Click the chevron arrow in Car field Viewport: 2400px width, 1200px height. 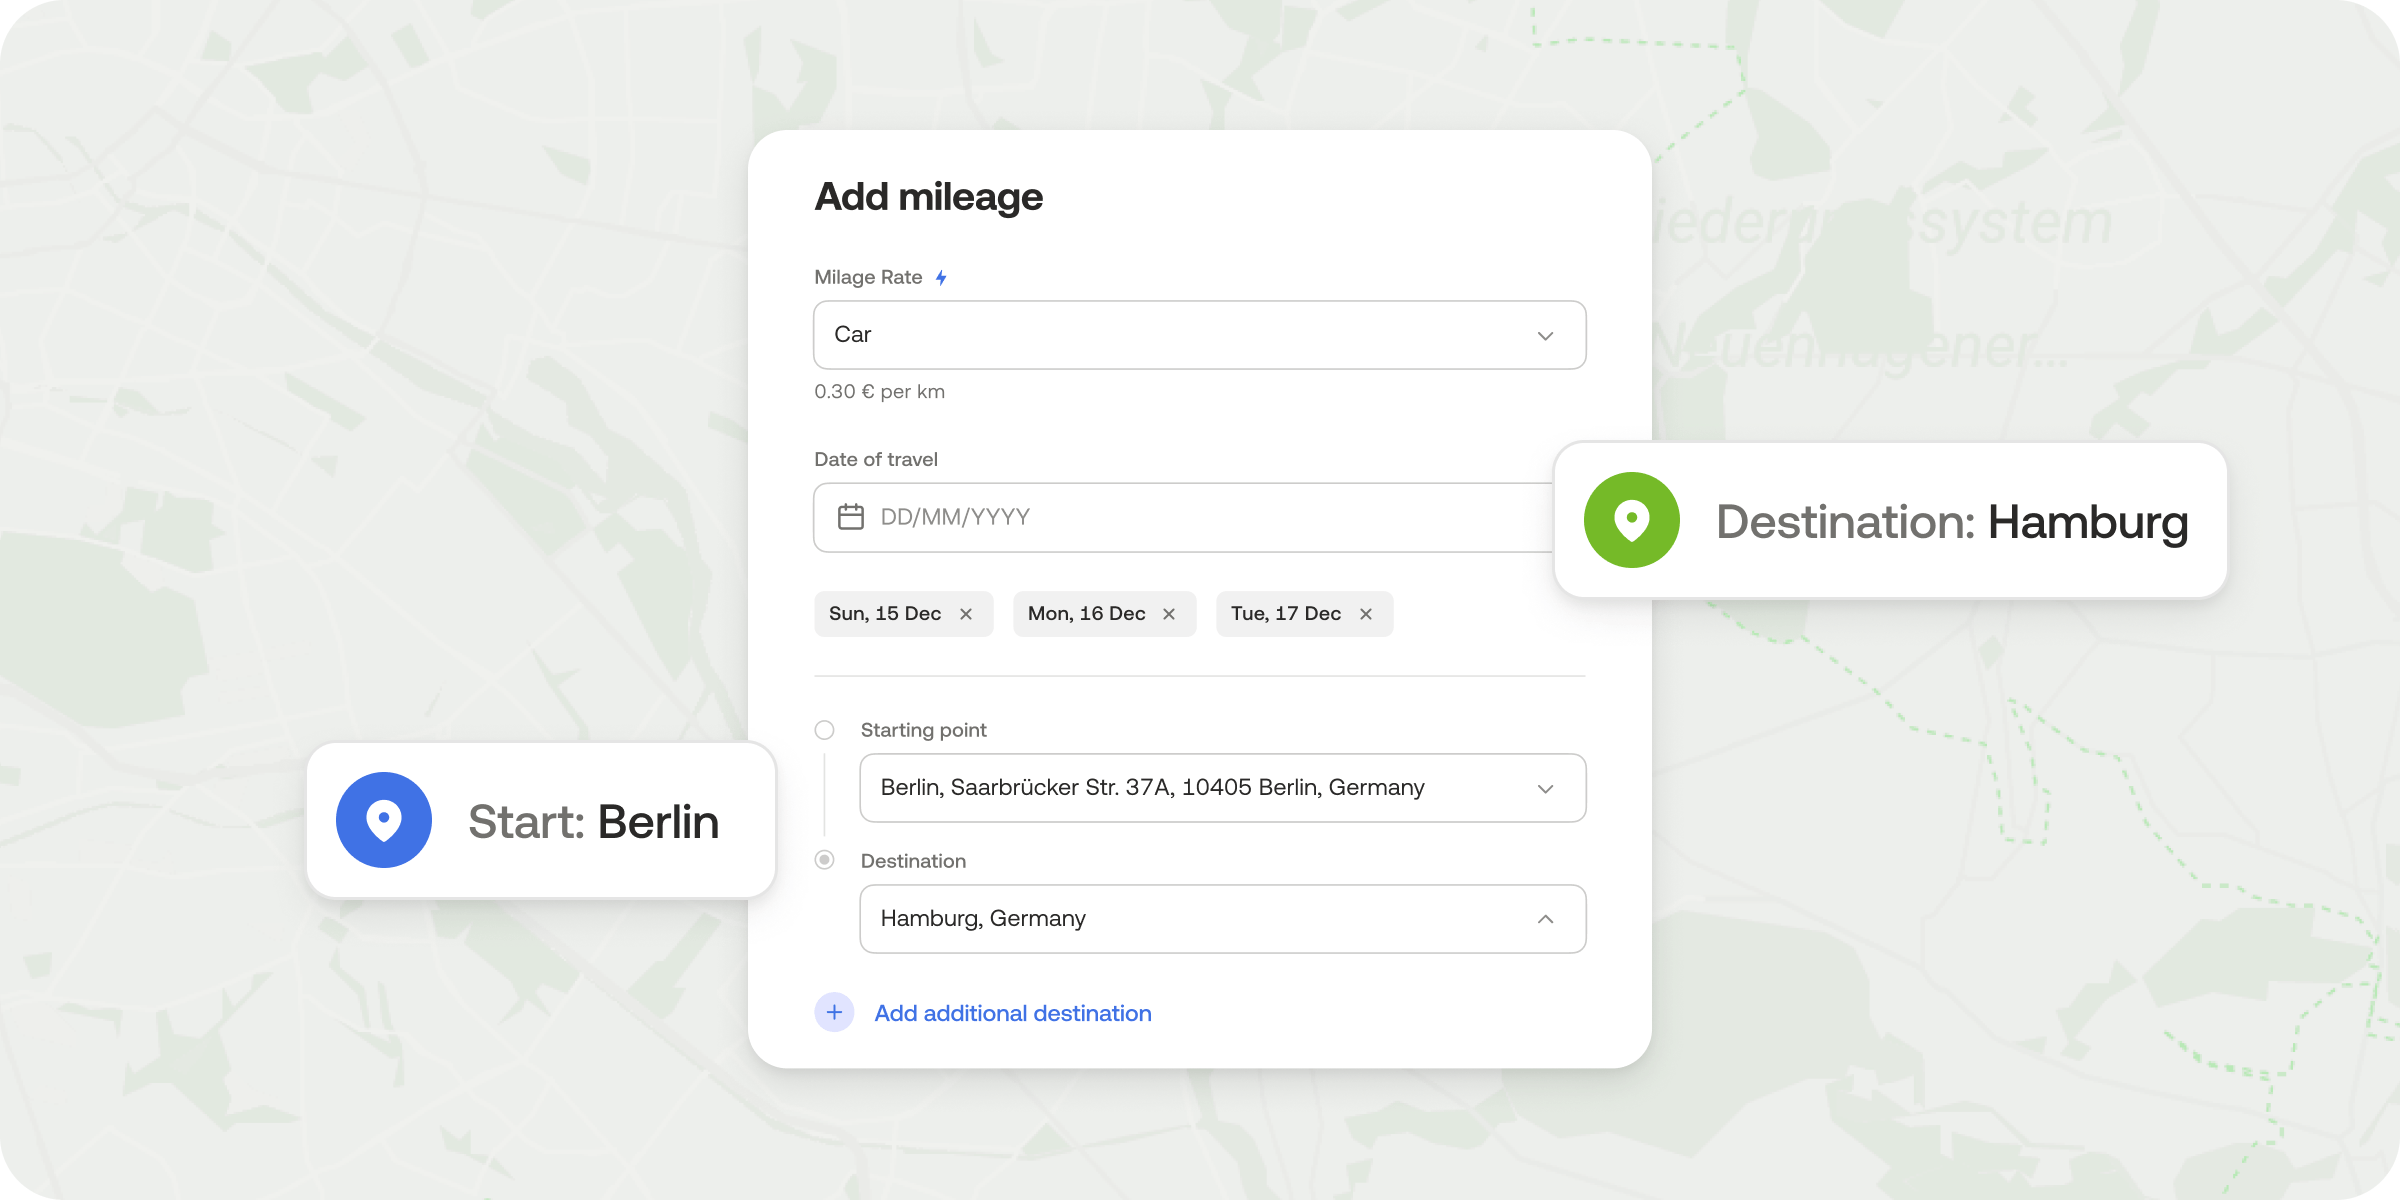(x=1545, y=336)
